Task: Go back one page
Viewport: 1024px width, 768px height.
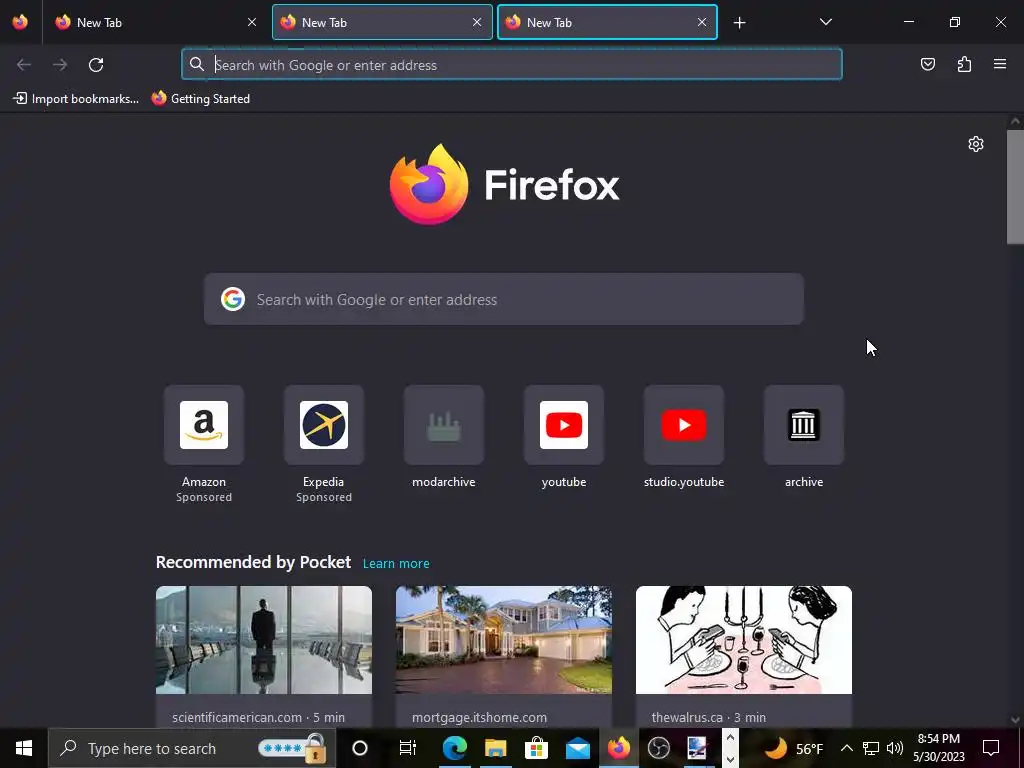Action: coord(24,65)
